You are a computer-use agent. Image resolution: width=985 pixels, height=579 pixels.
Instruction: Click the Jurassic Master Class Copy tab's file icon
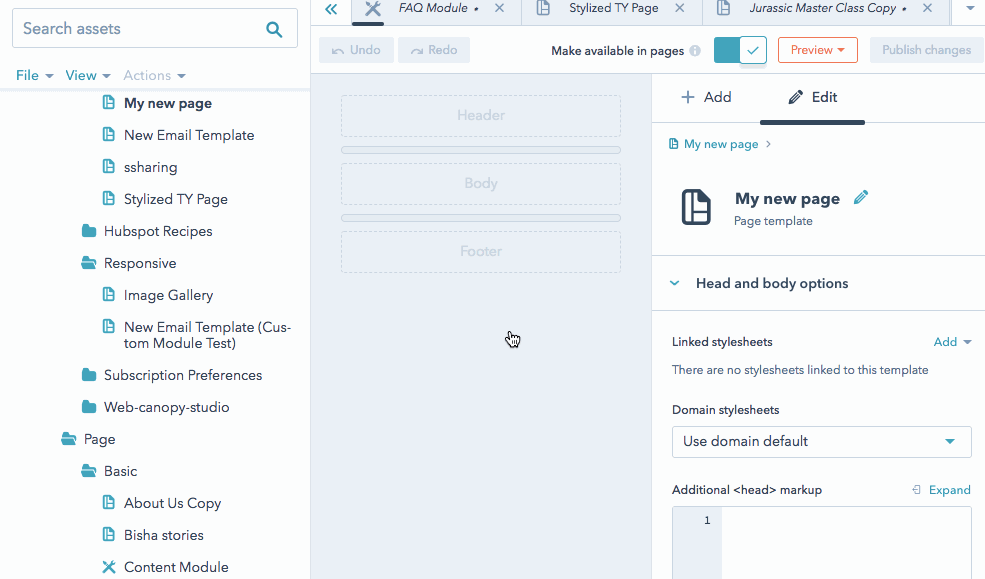tap(724, 8)
